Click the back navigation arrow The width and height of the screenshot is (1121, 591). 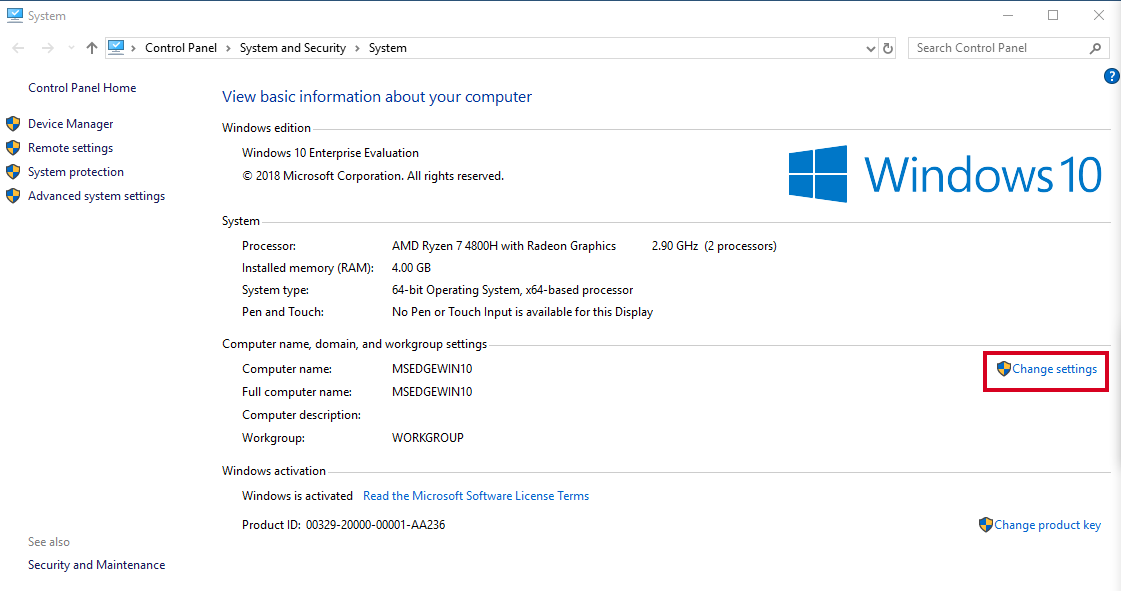tap(17, 47)
